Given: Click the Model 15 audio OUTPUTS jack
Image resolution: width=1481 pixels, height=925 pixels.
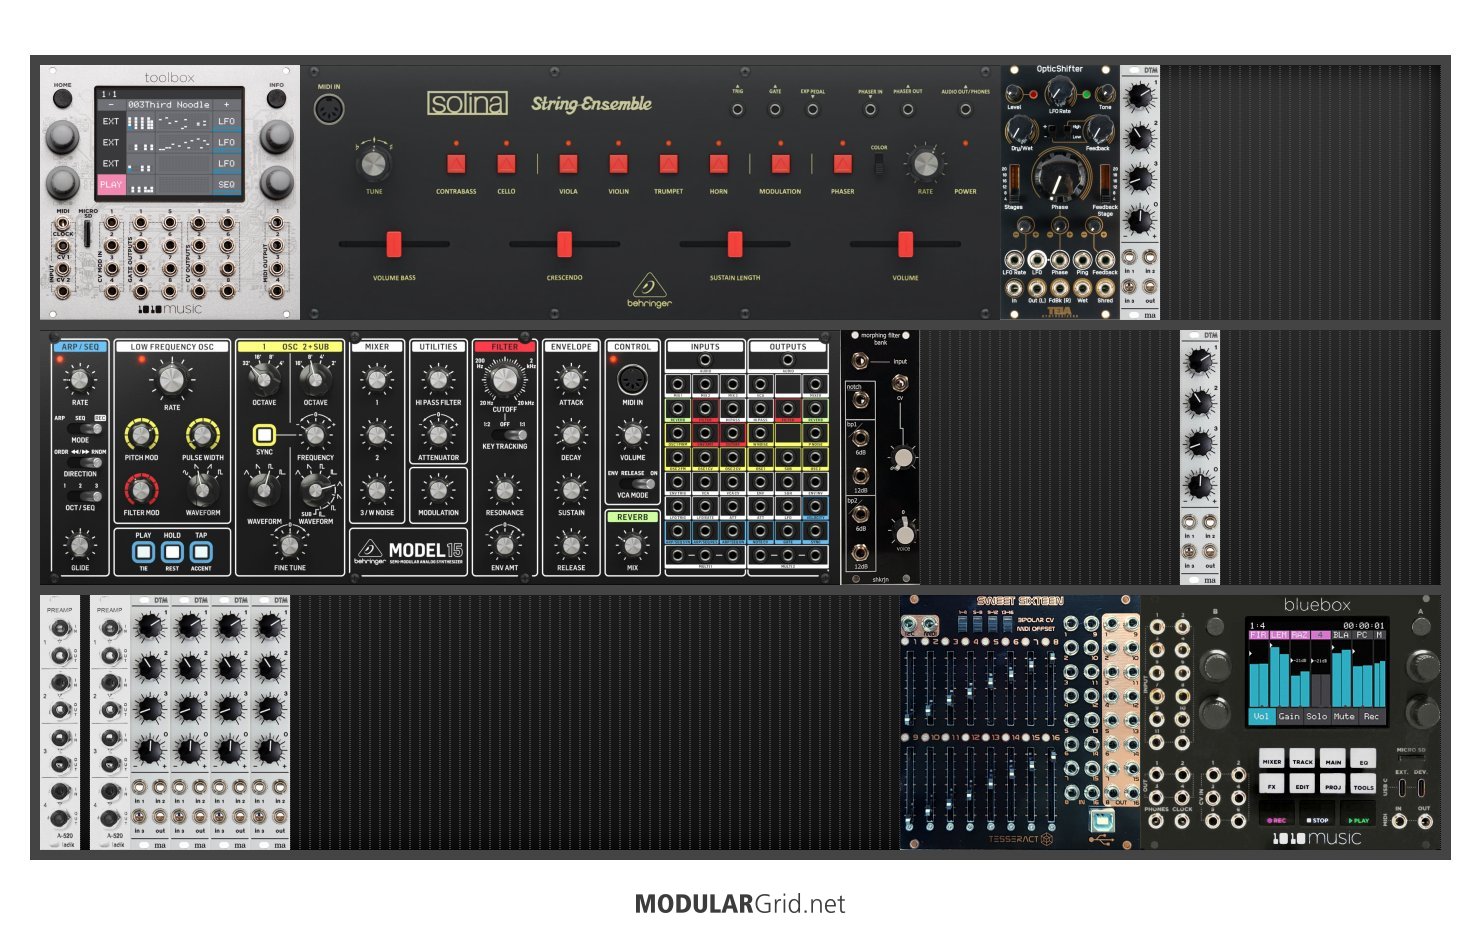Looking at the screenshot, I should tap(788, 359).
